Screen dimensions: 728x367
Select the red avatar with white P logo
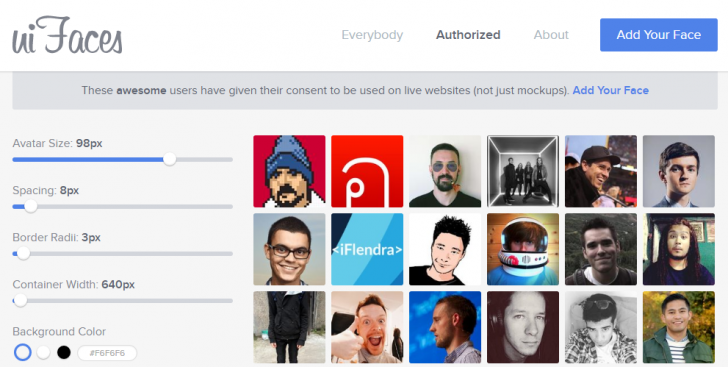pyautogui.click(x=367, y=171)
